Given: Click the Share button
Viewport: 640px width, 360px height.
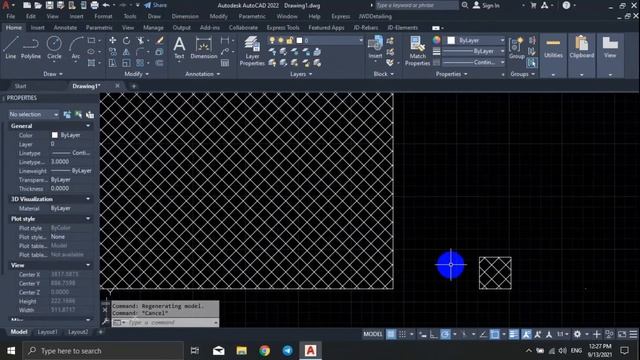Looking at the screenshot, I should tap(155, 5).
